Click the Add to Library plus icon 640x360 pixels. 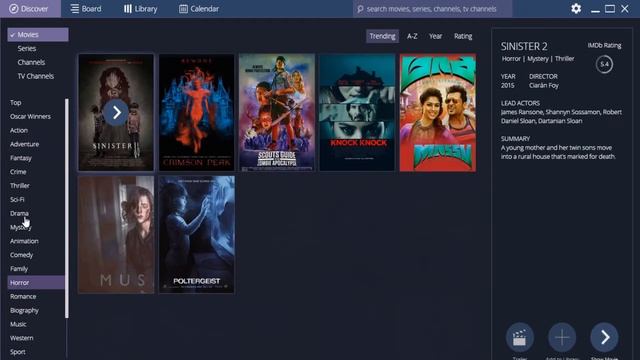pos(562,337)
